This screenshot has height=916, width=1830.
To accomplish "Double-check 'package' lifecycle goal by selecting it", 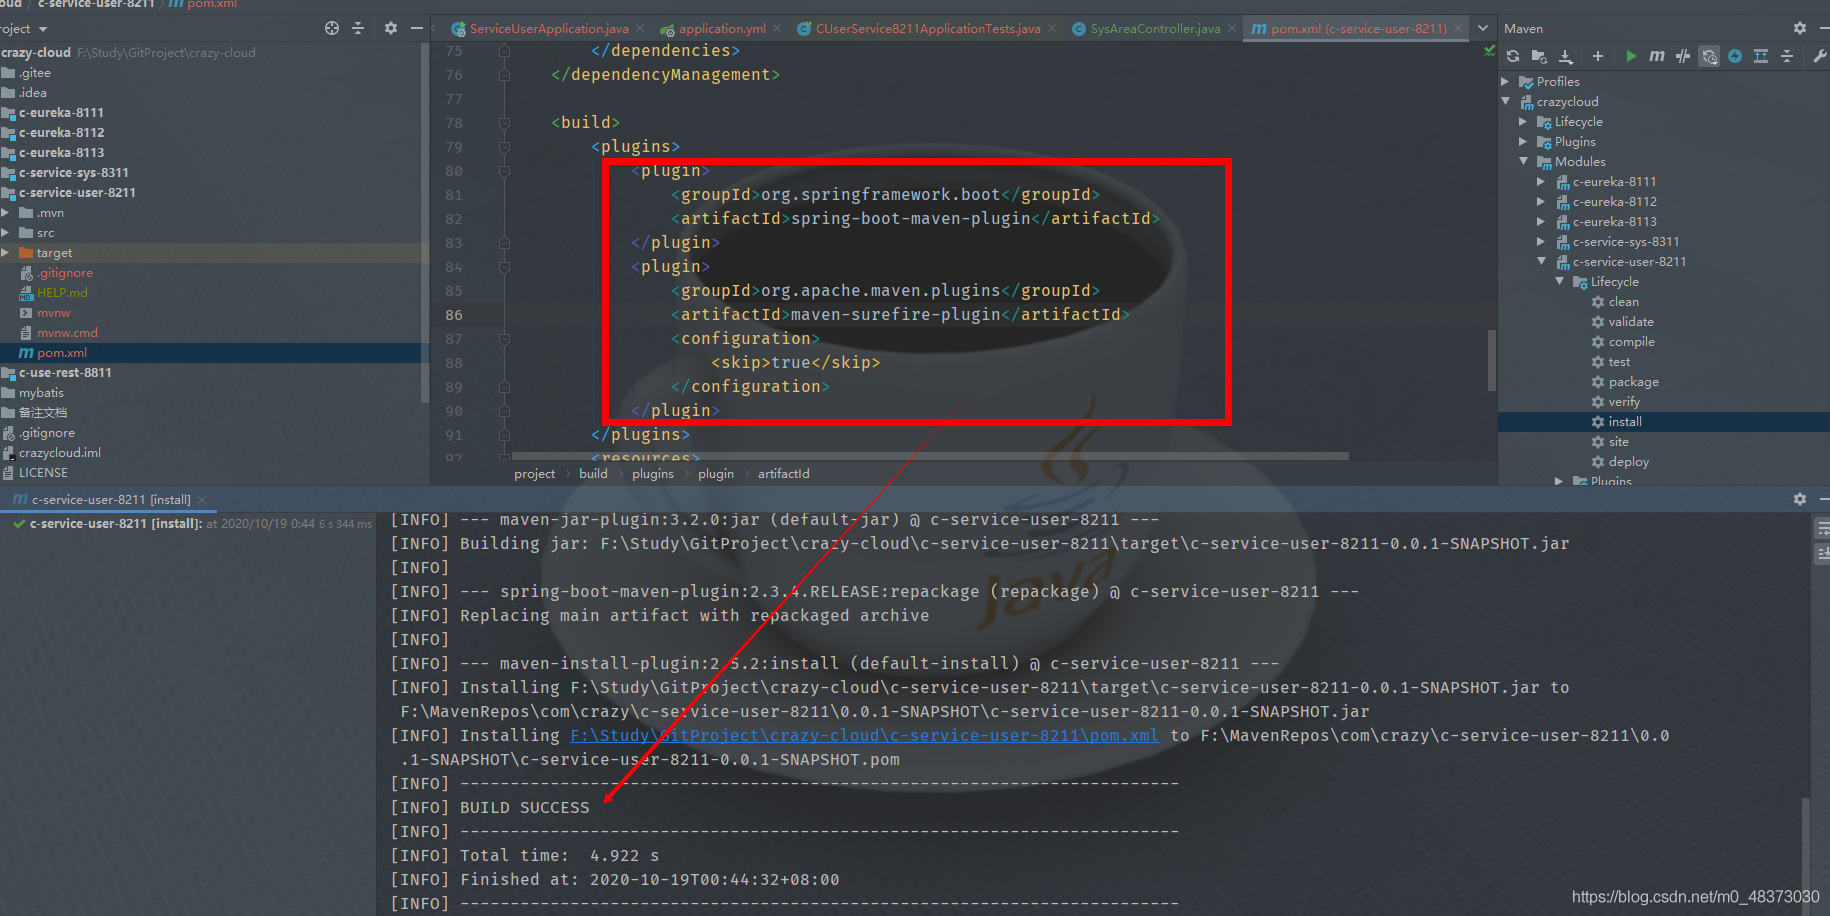I will pos(1633,382).
